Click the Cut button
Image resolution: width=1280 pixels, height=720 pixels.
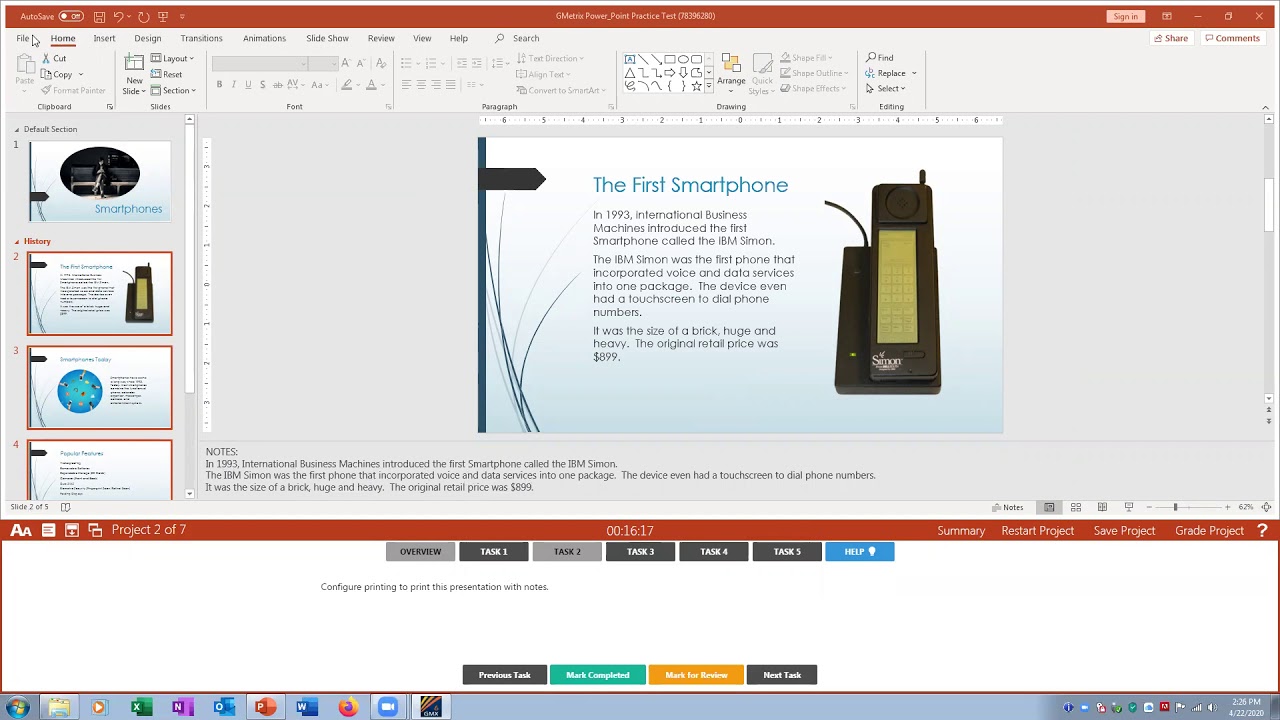pos(54,58)
